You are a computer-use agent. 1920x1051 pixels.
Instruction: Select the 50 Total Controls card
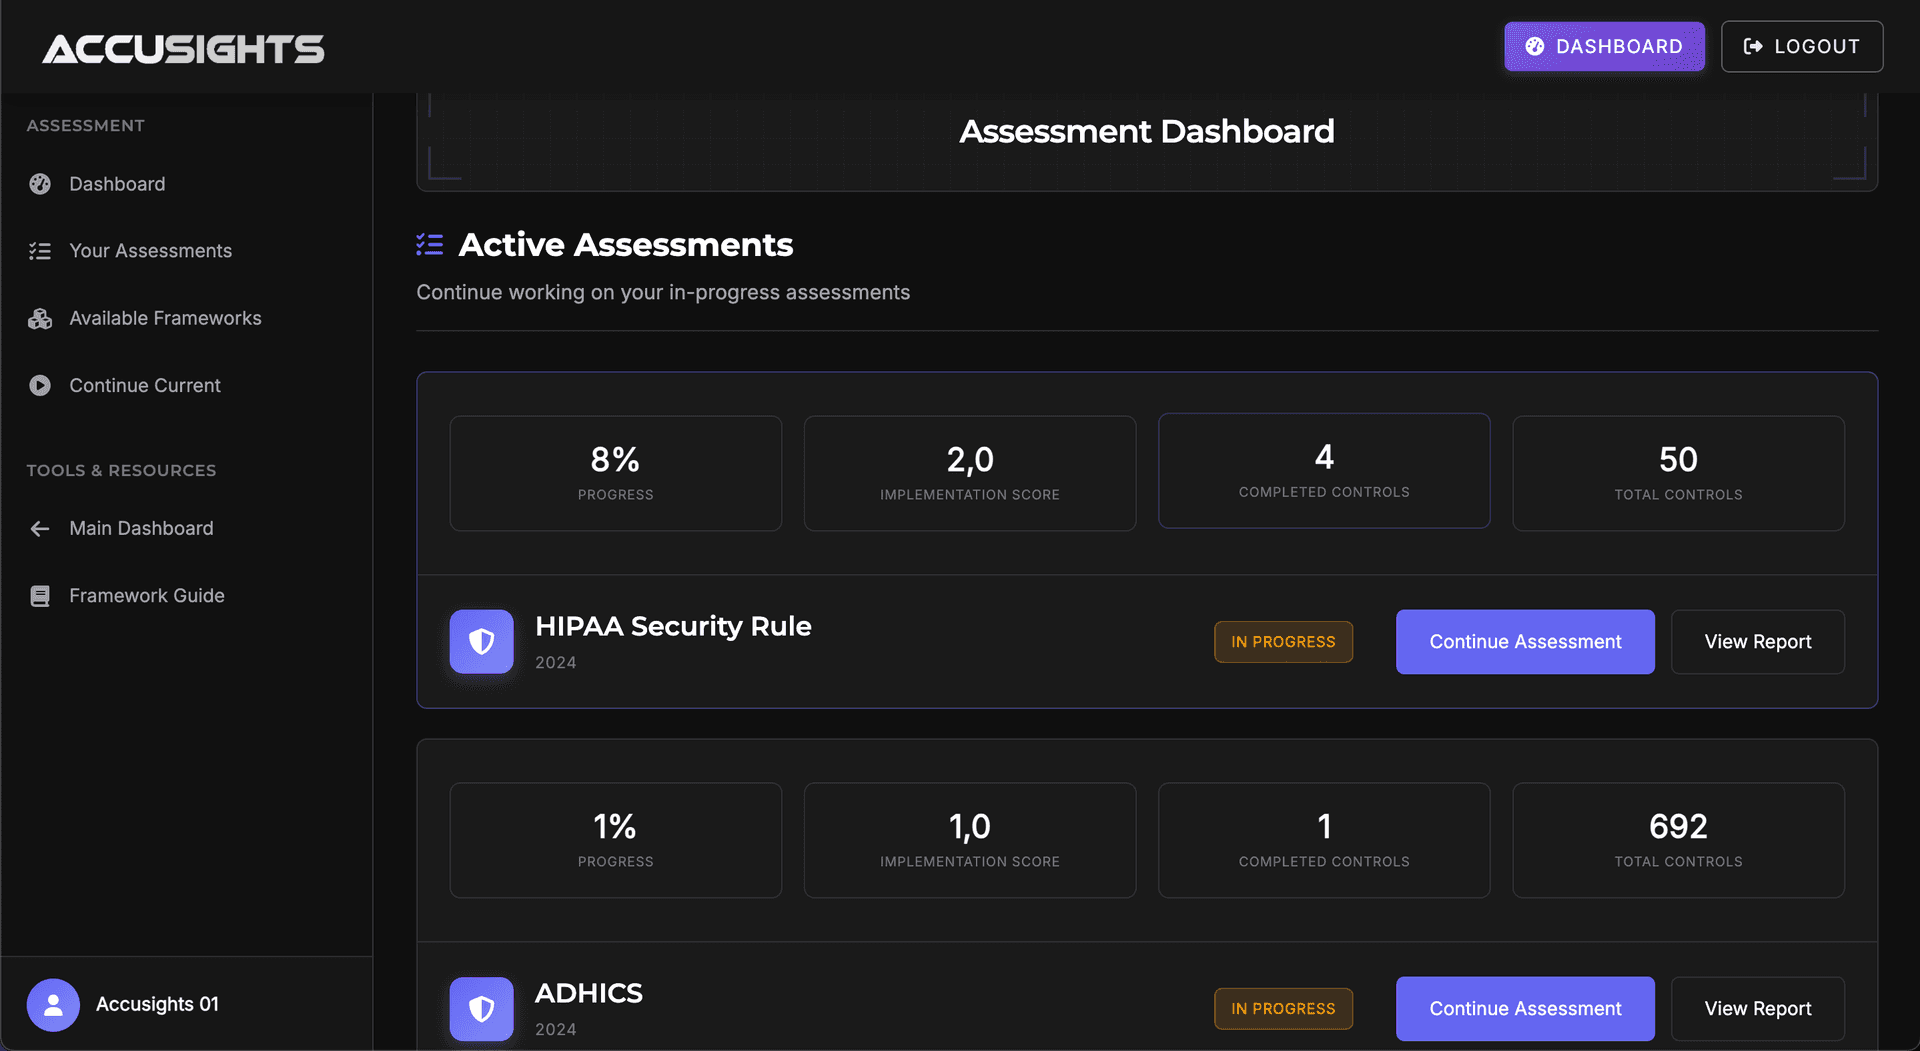tap(1678, 472)
